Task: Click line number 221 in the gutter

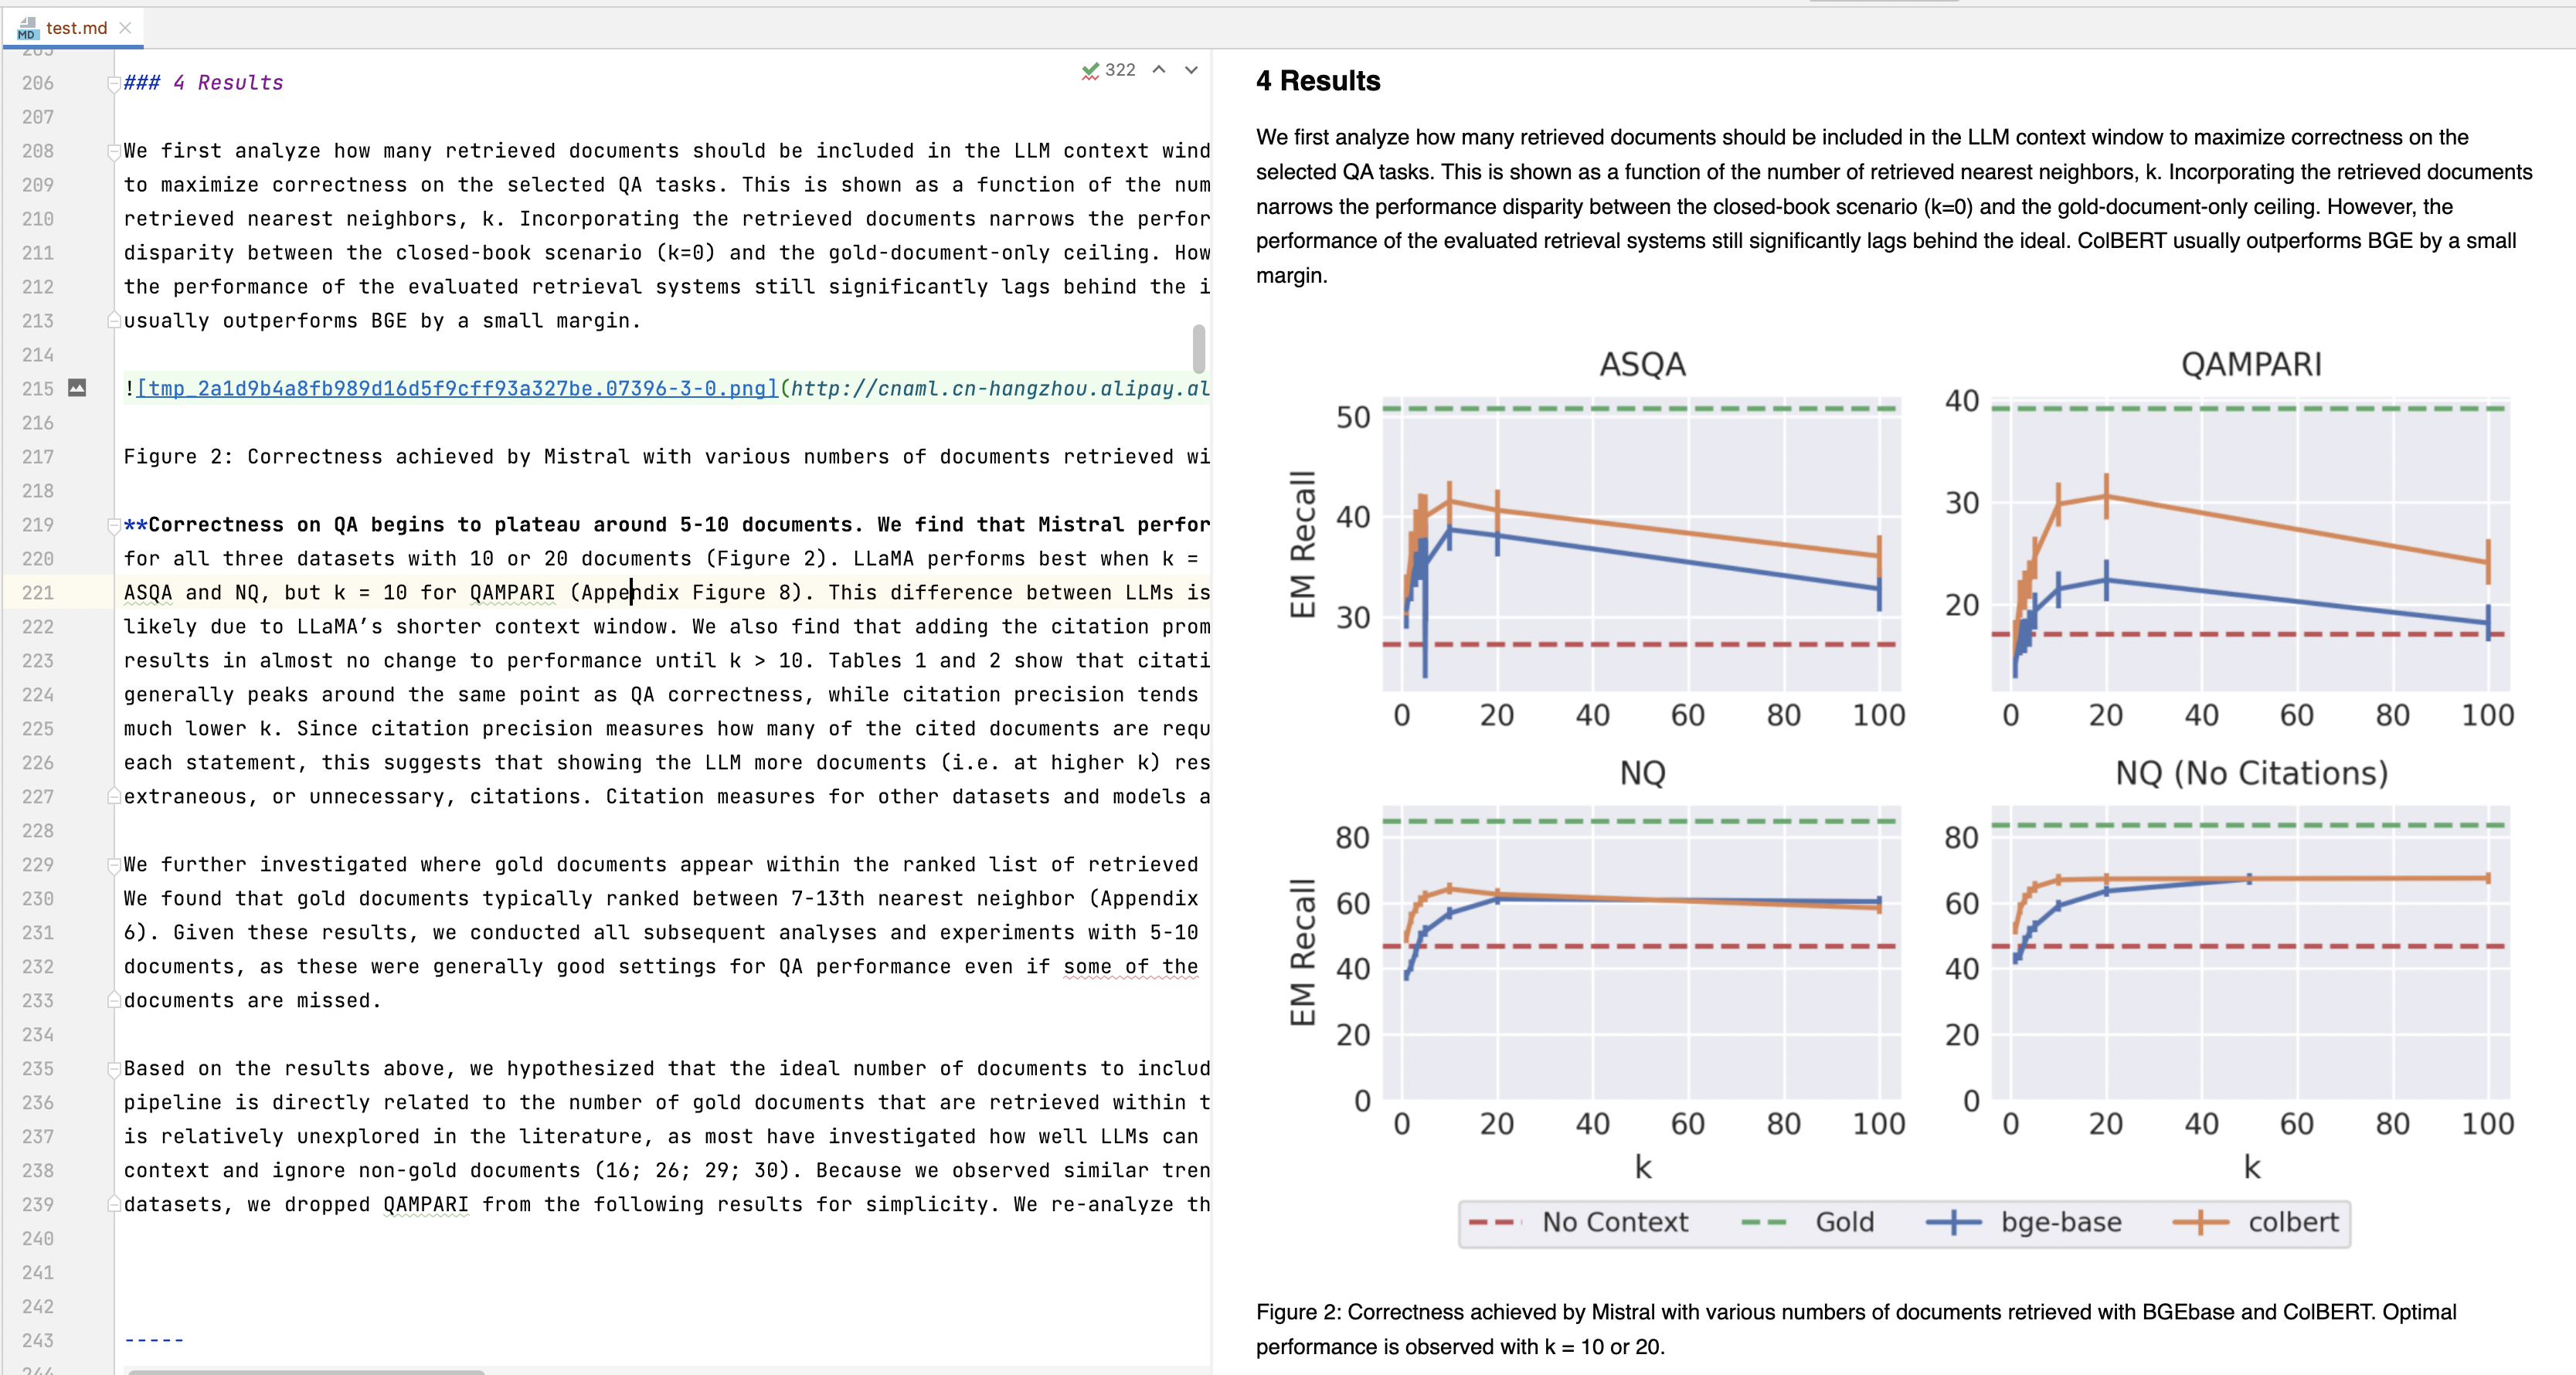Action: click(x=38, y=593)
